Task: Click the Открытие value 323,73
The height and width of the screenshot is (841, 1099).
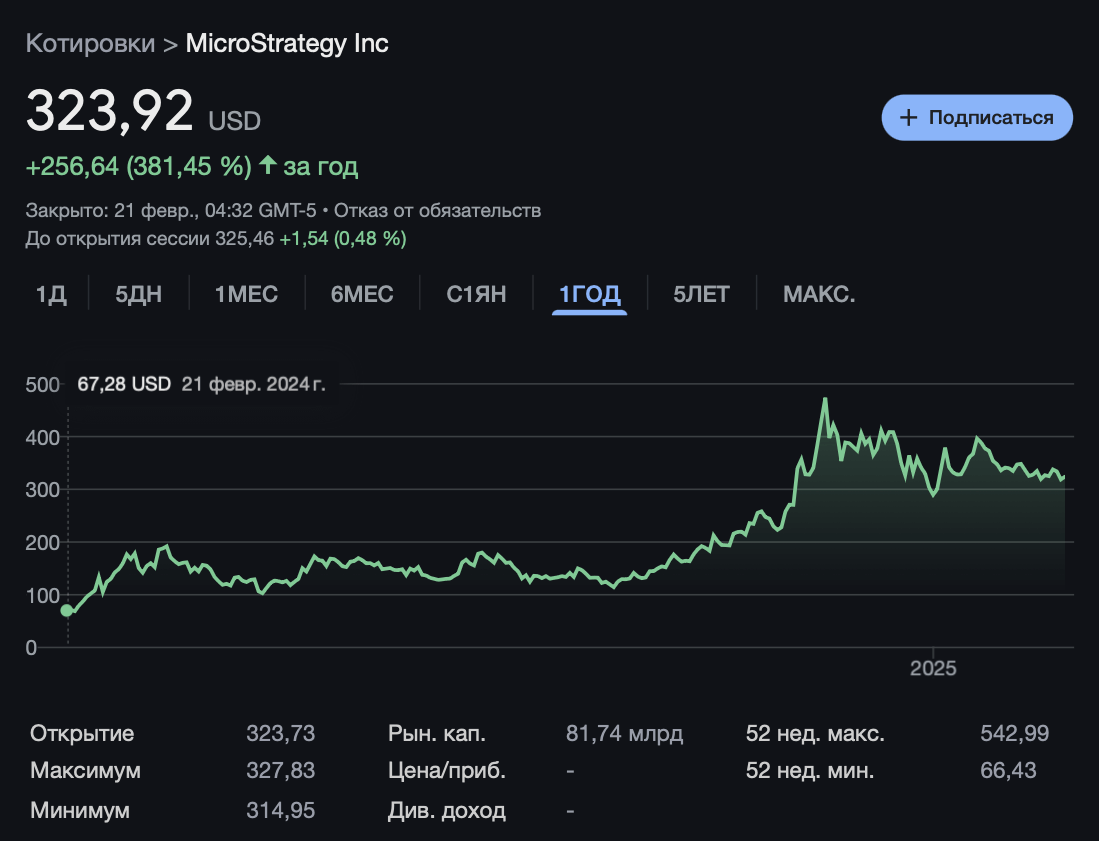Action: point(280,733)
